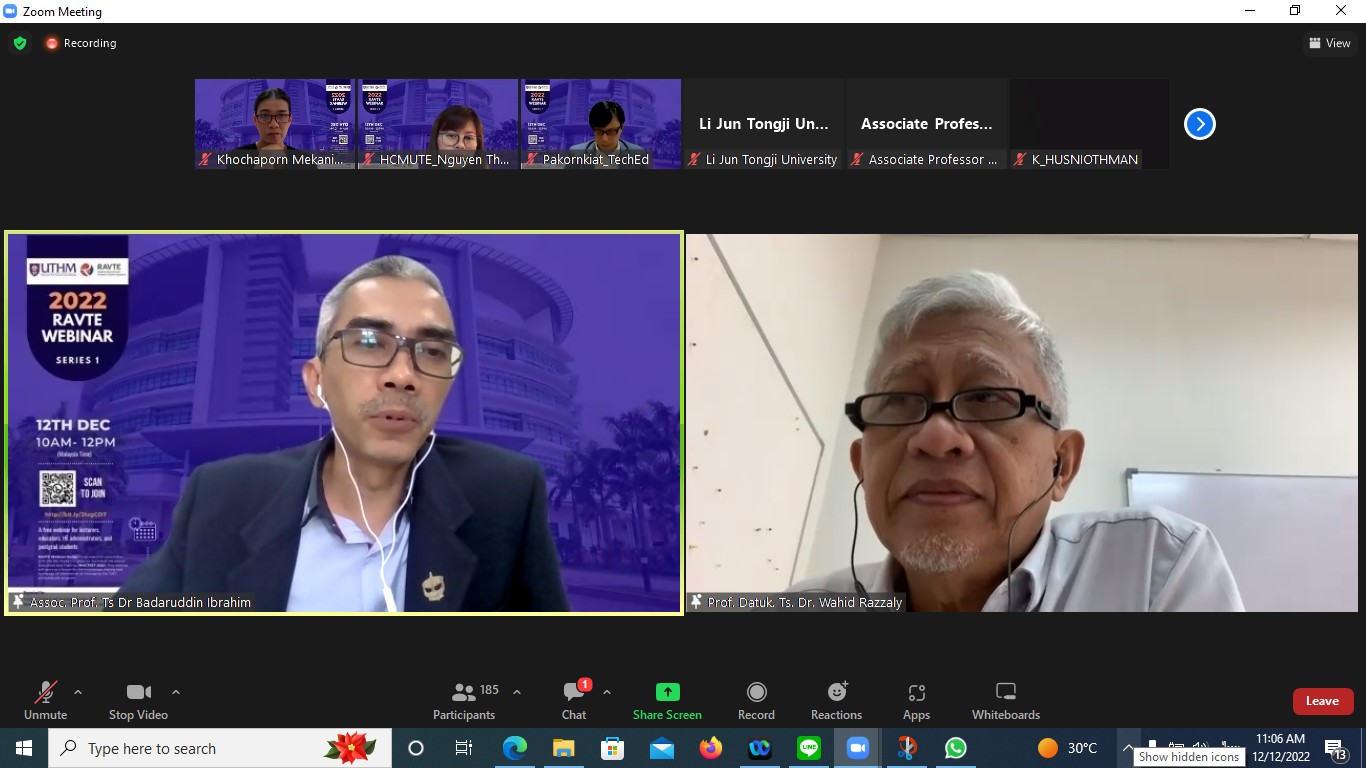Open the Chat panel with unread message
Image resolution: width=1366 pixels, height=768 pixels.
574,700
